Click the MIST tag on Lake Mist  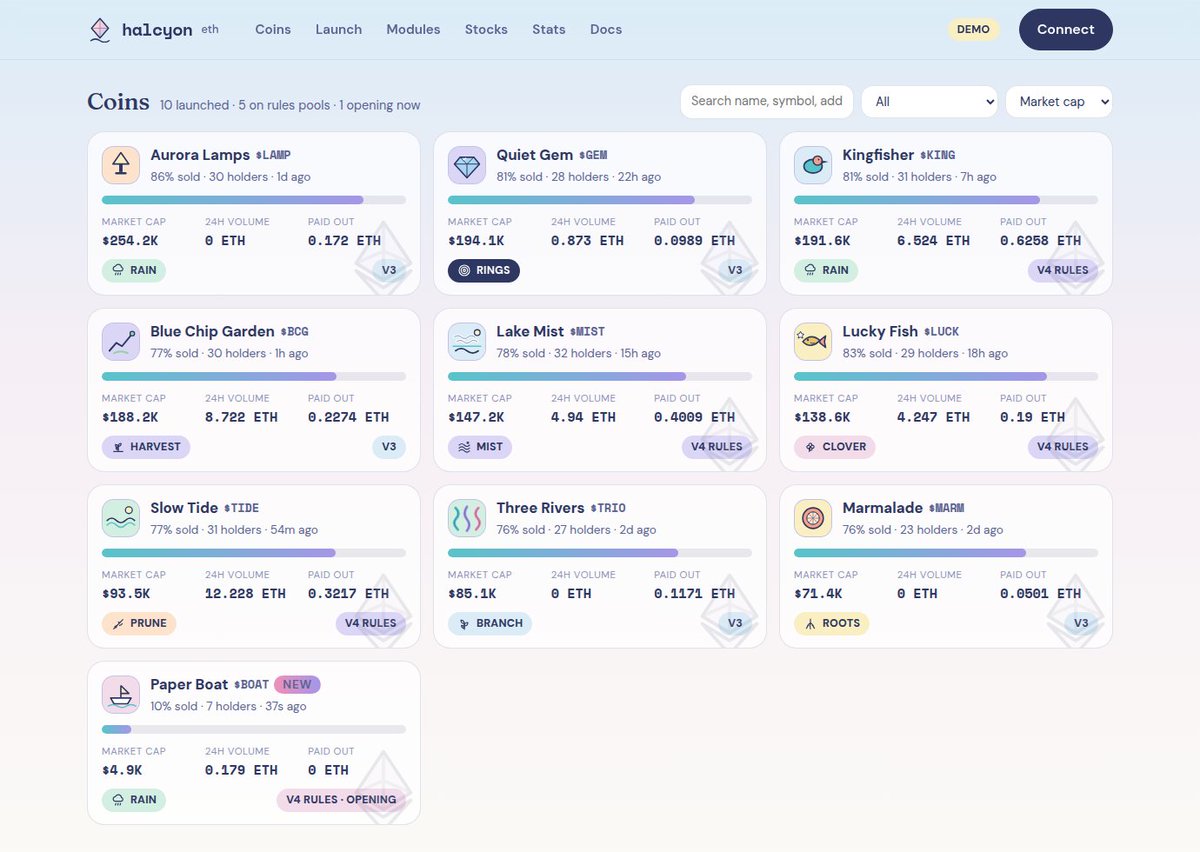(x=480, y=447)
